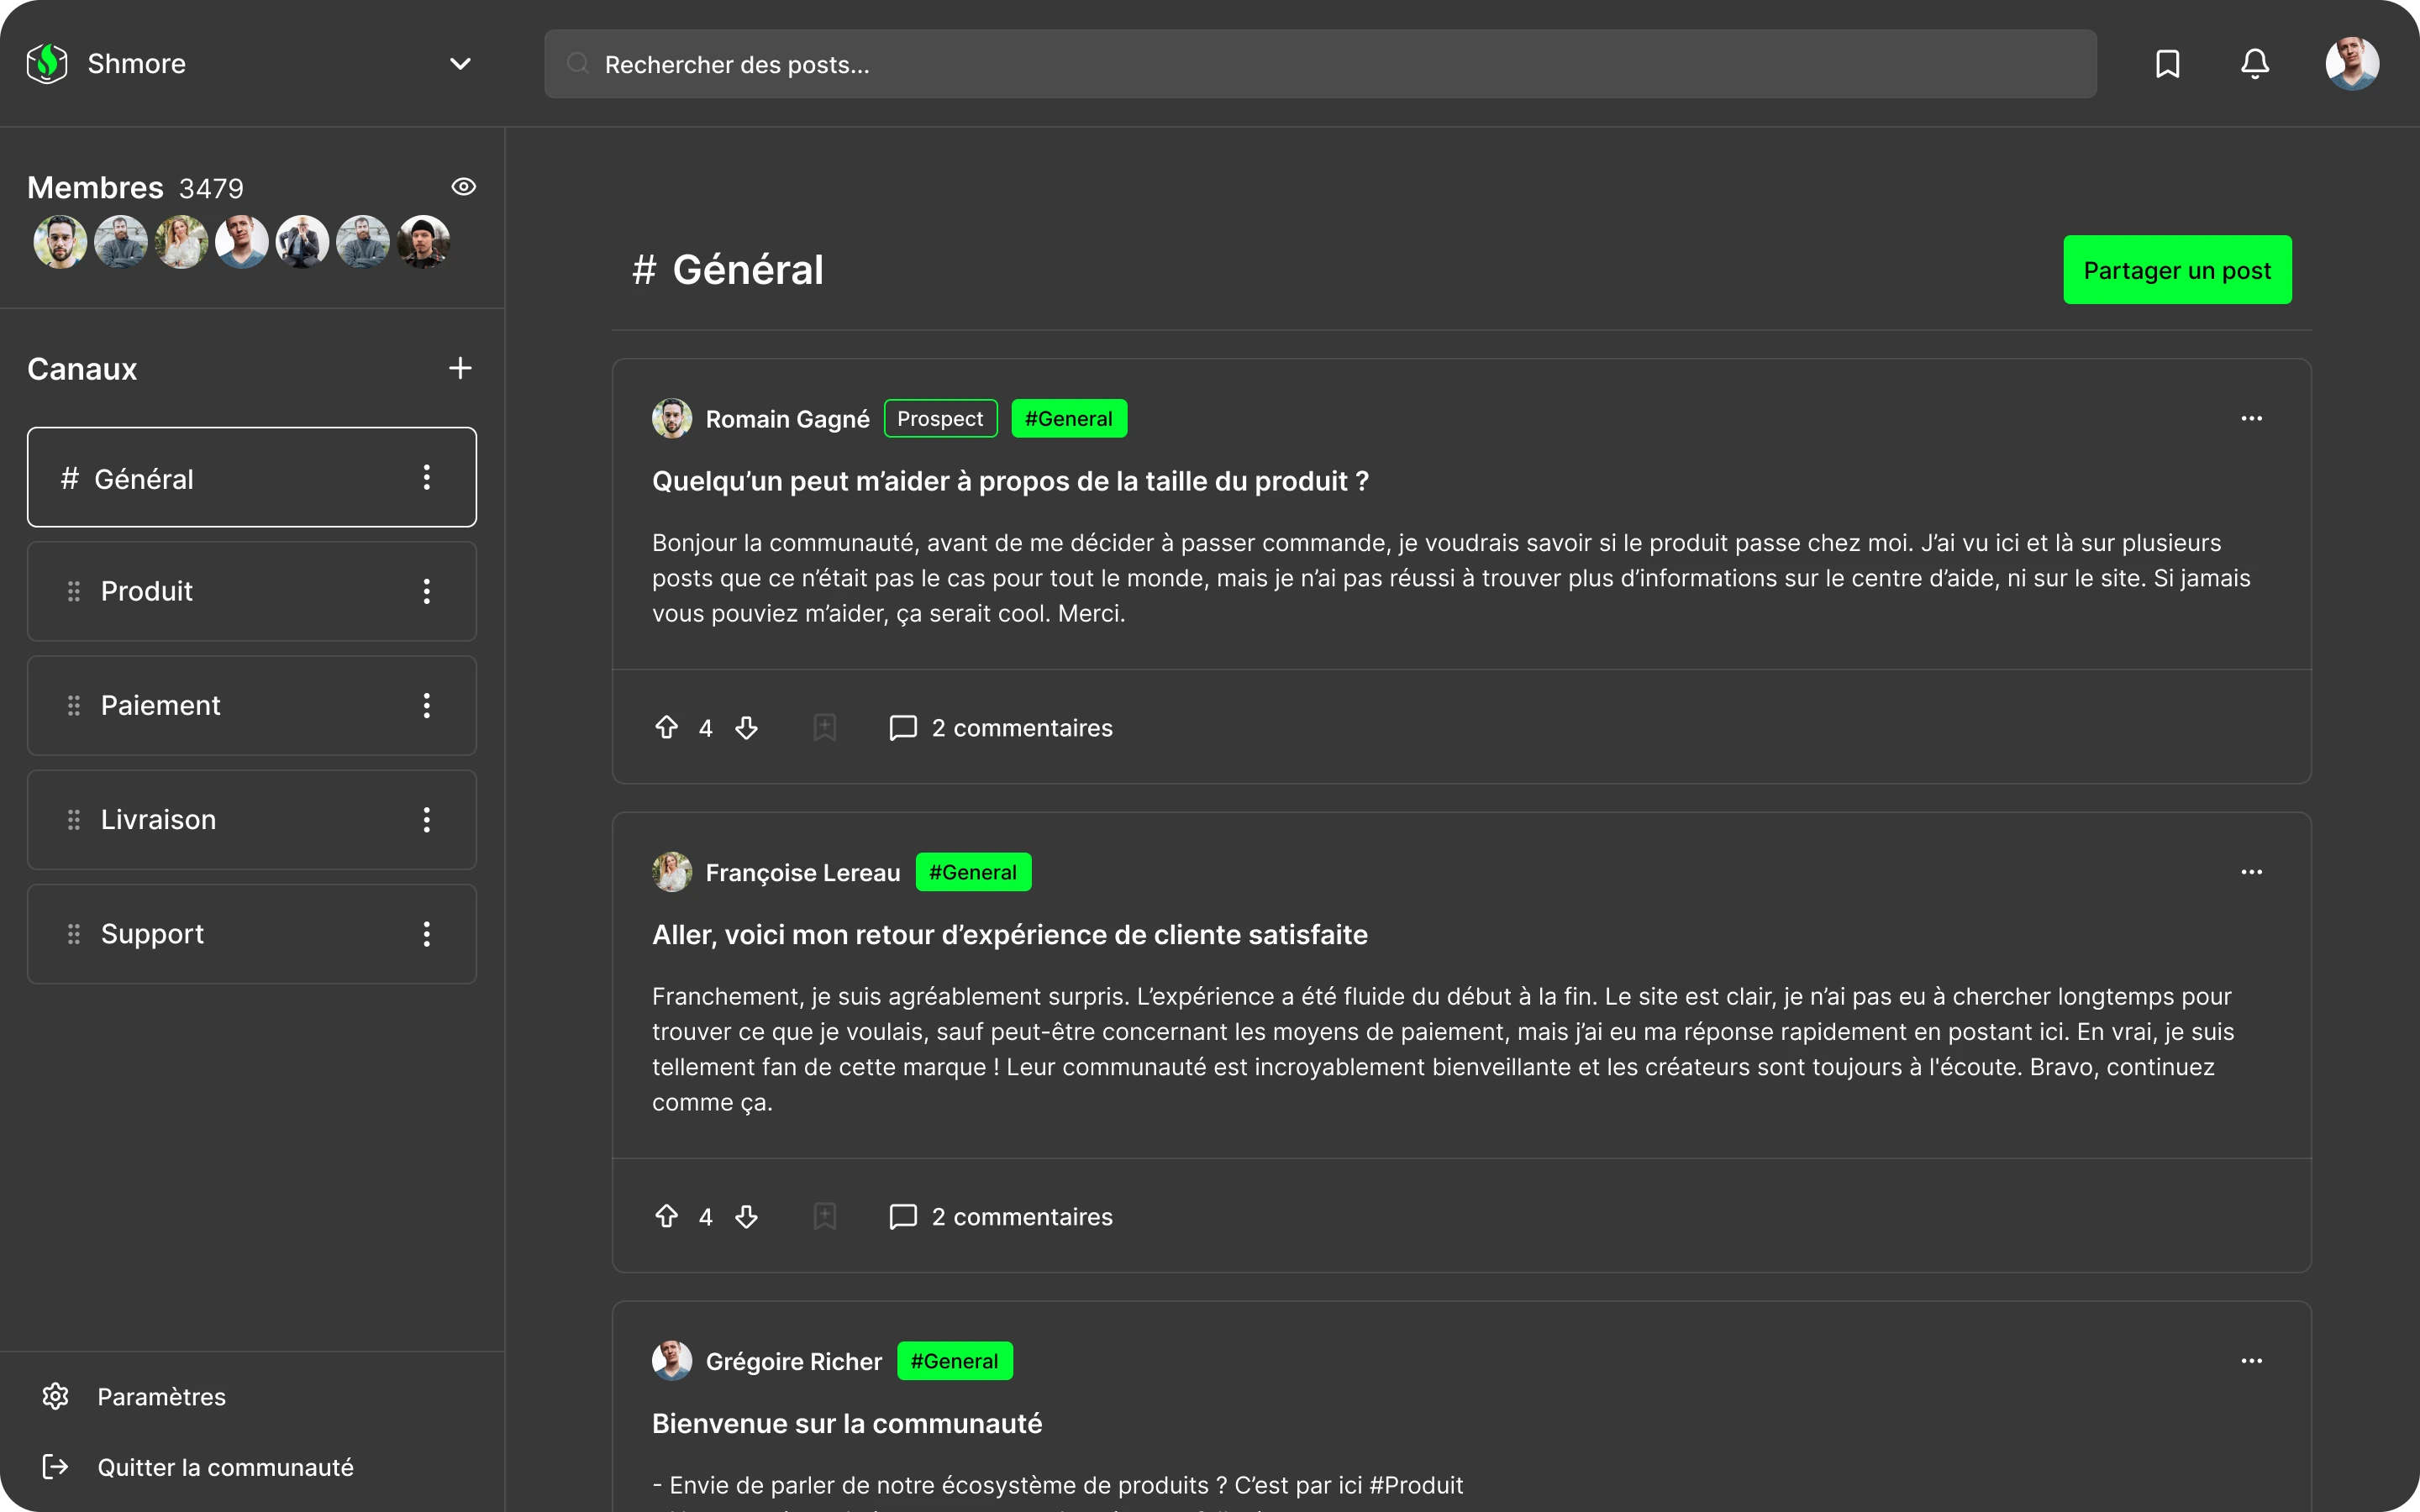2420x1512 pixels.
Task: Open comments on Romain Gagné's post
Action: tap(1001, 727)
